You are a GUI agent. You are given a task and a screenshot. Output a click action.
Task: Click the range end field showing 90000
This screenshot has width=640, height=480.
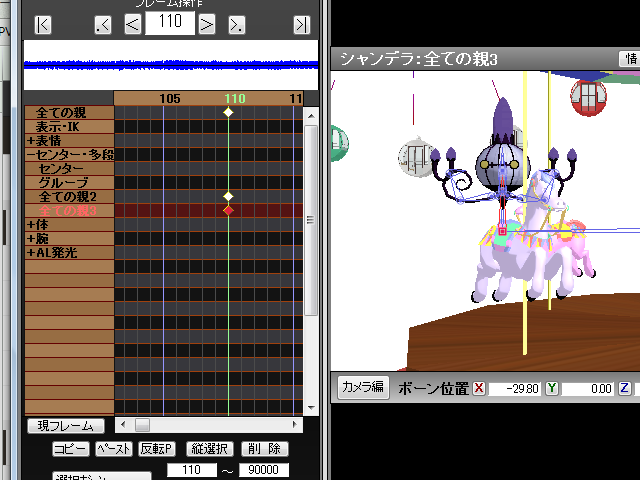tap(264, 470)
